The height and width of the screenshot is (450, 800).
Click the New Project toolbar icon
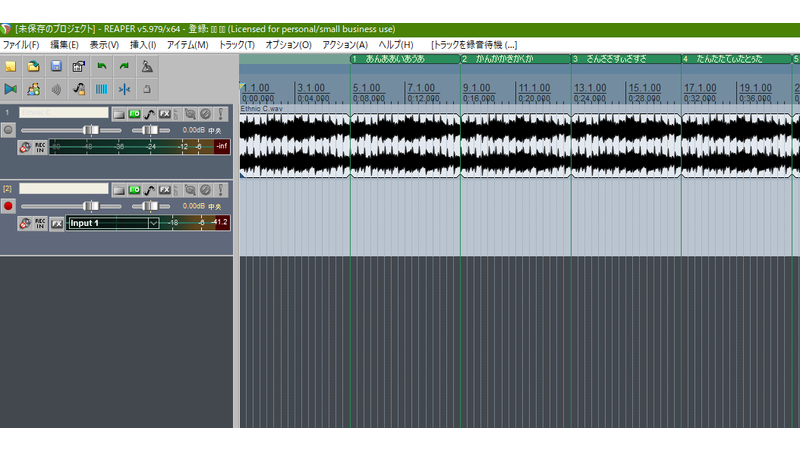(x=11, y=67)
